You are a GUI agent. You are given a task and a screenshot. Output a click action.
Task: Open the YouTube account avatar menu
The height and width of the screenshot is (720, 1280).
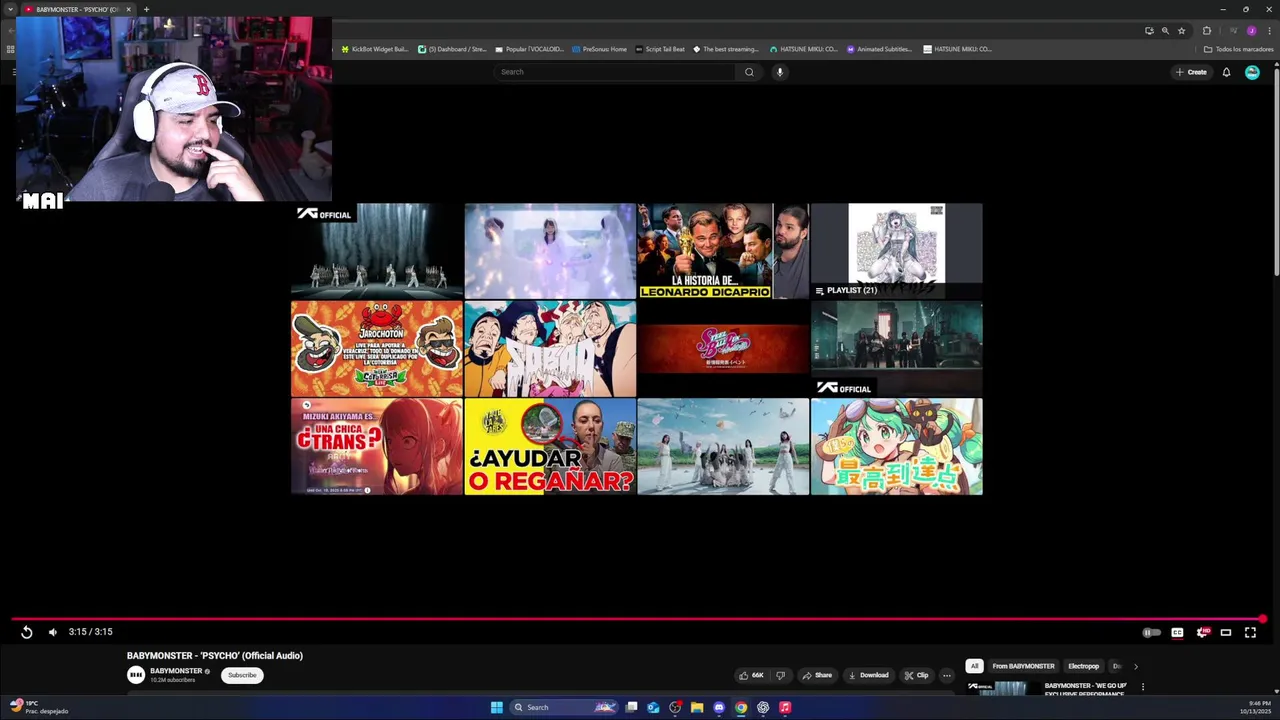pyautogui.click(x=1252, y=72)
